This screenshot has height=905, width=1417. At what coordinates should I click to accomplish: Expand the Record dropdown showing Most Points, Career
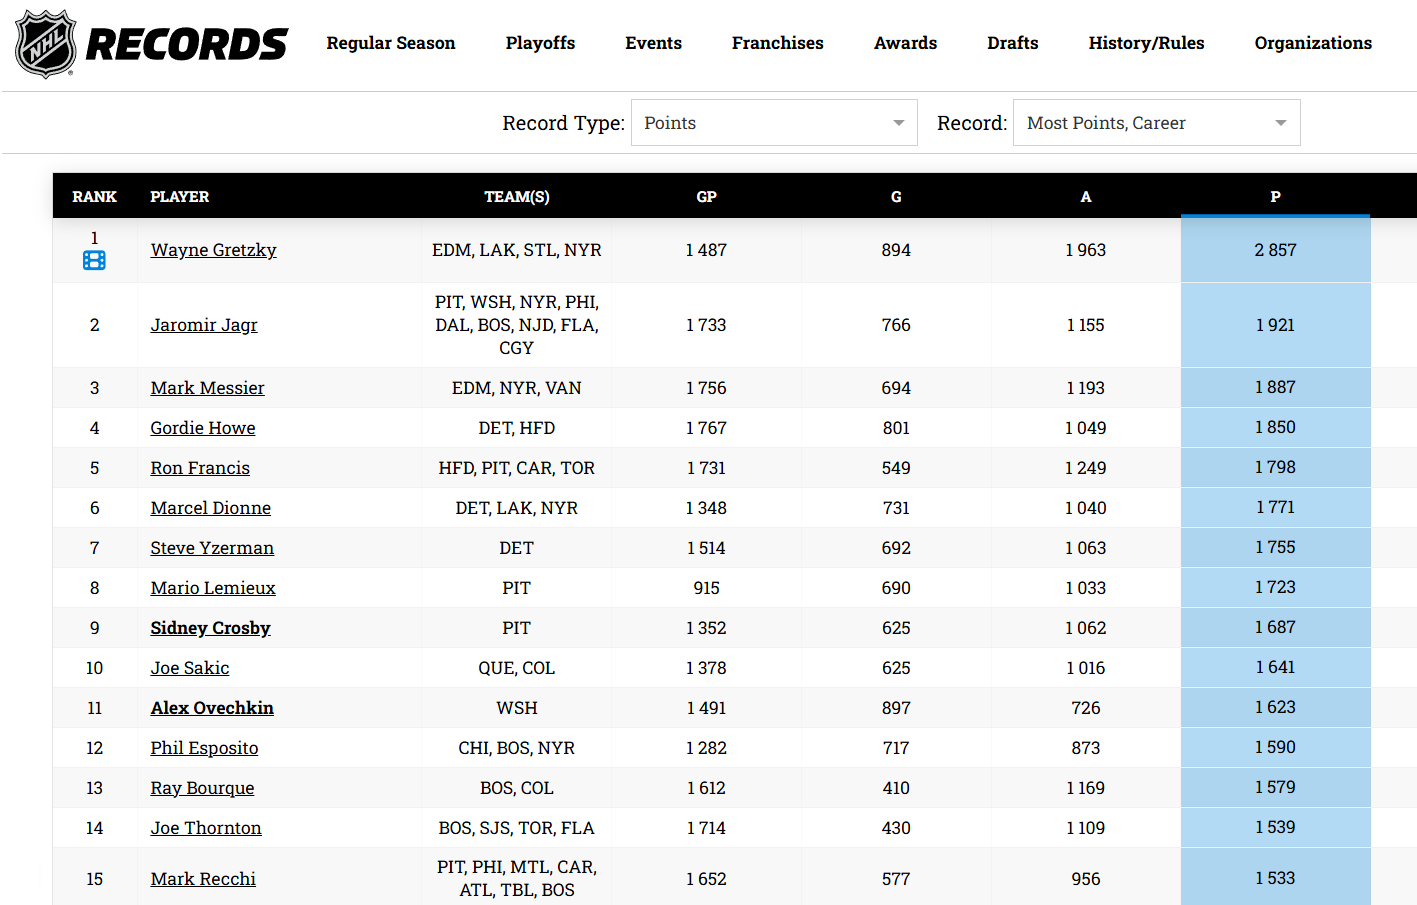1157,123
